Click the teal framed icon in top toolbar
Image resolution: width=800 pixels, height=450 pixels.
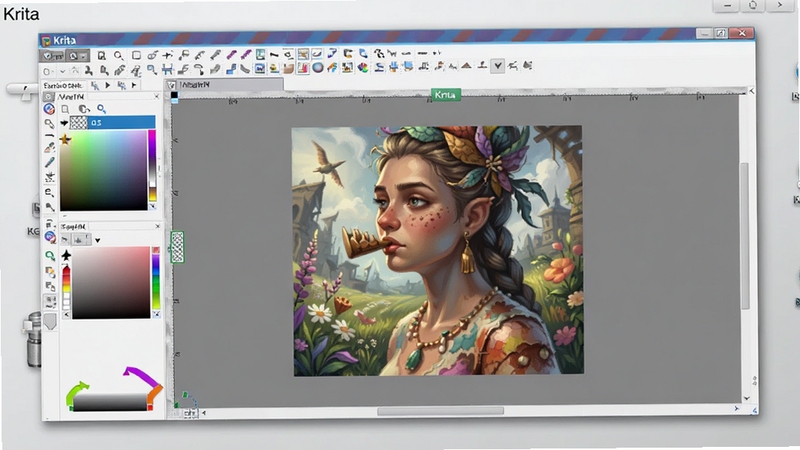[x=260, y=55]
